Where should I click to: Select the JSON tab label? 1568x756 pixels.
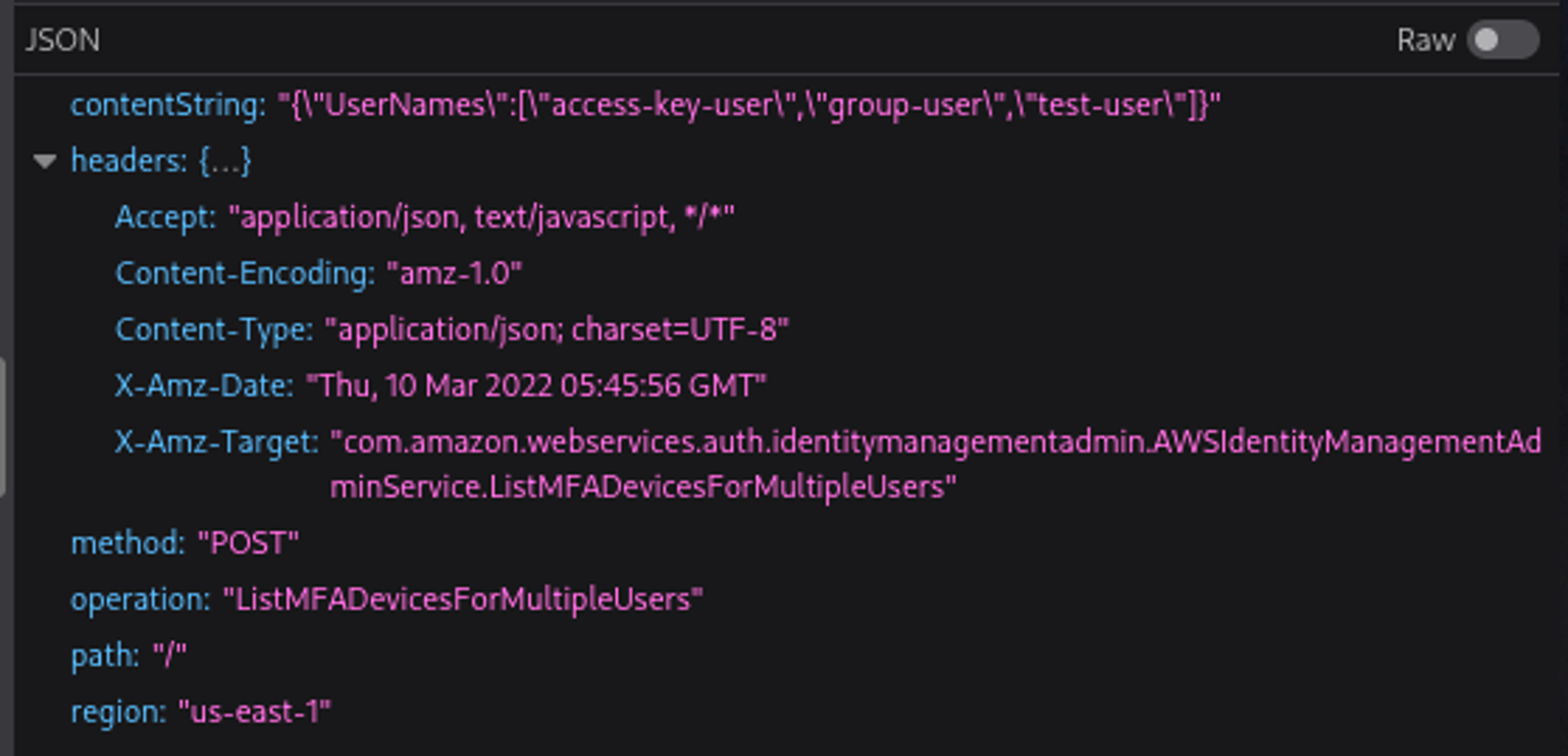tap(60, 40)
